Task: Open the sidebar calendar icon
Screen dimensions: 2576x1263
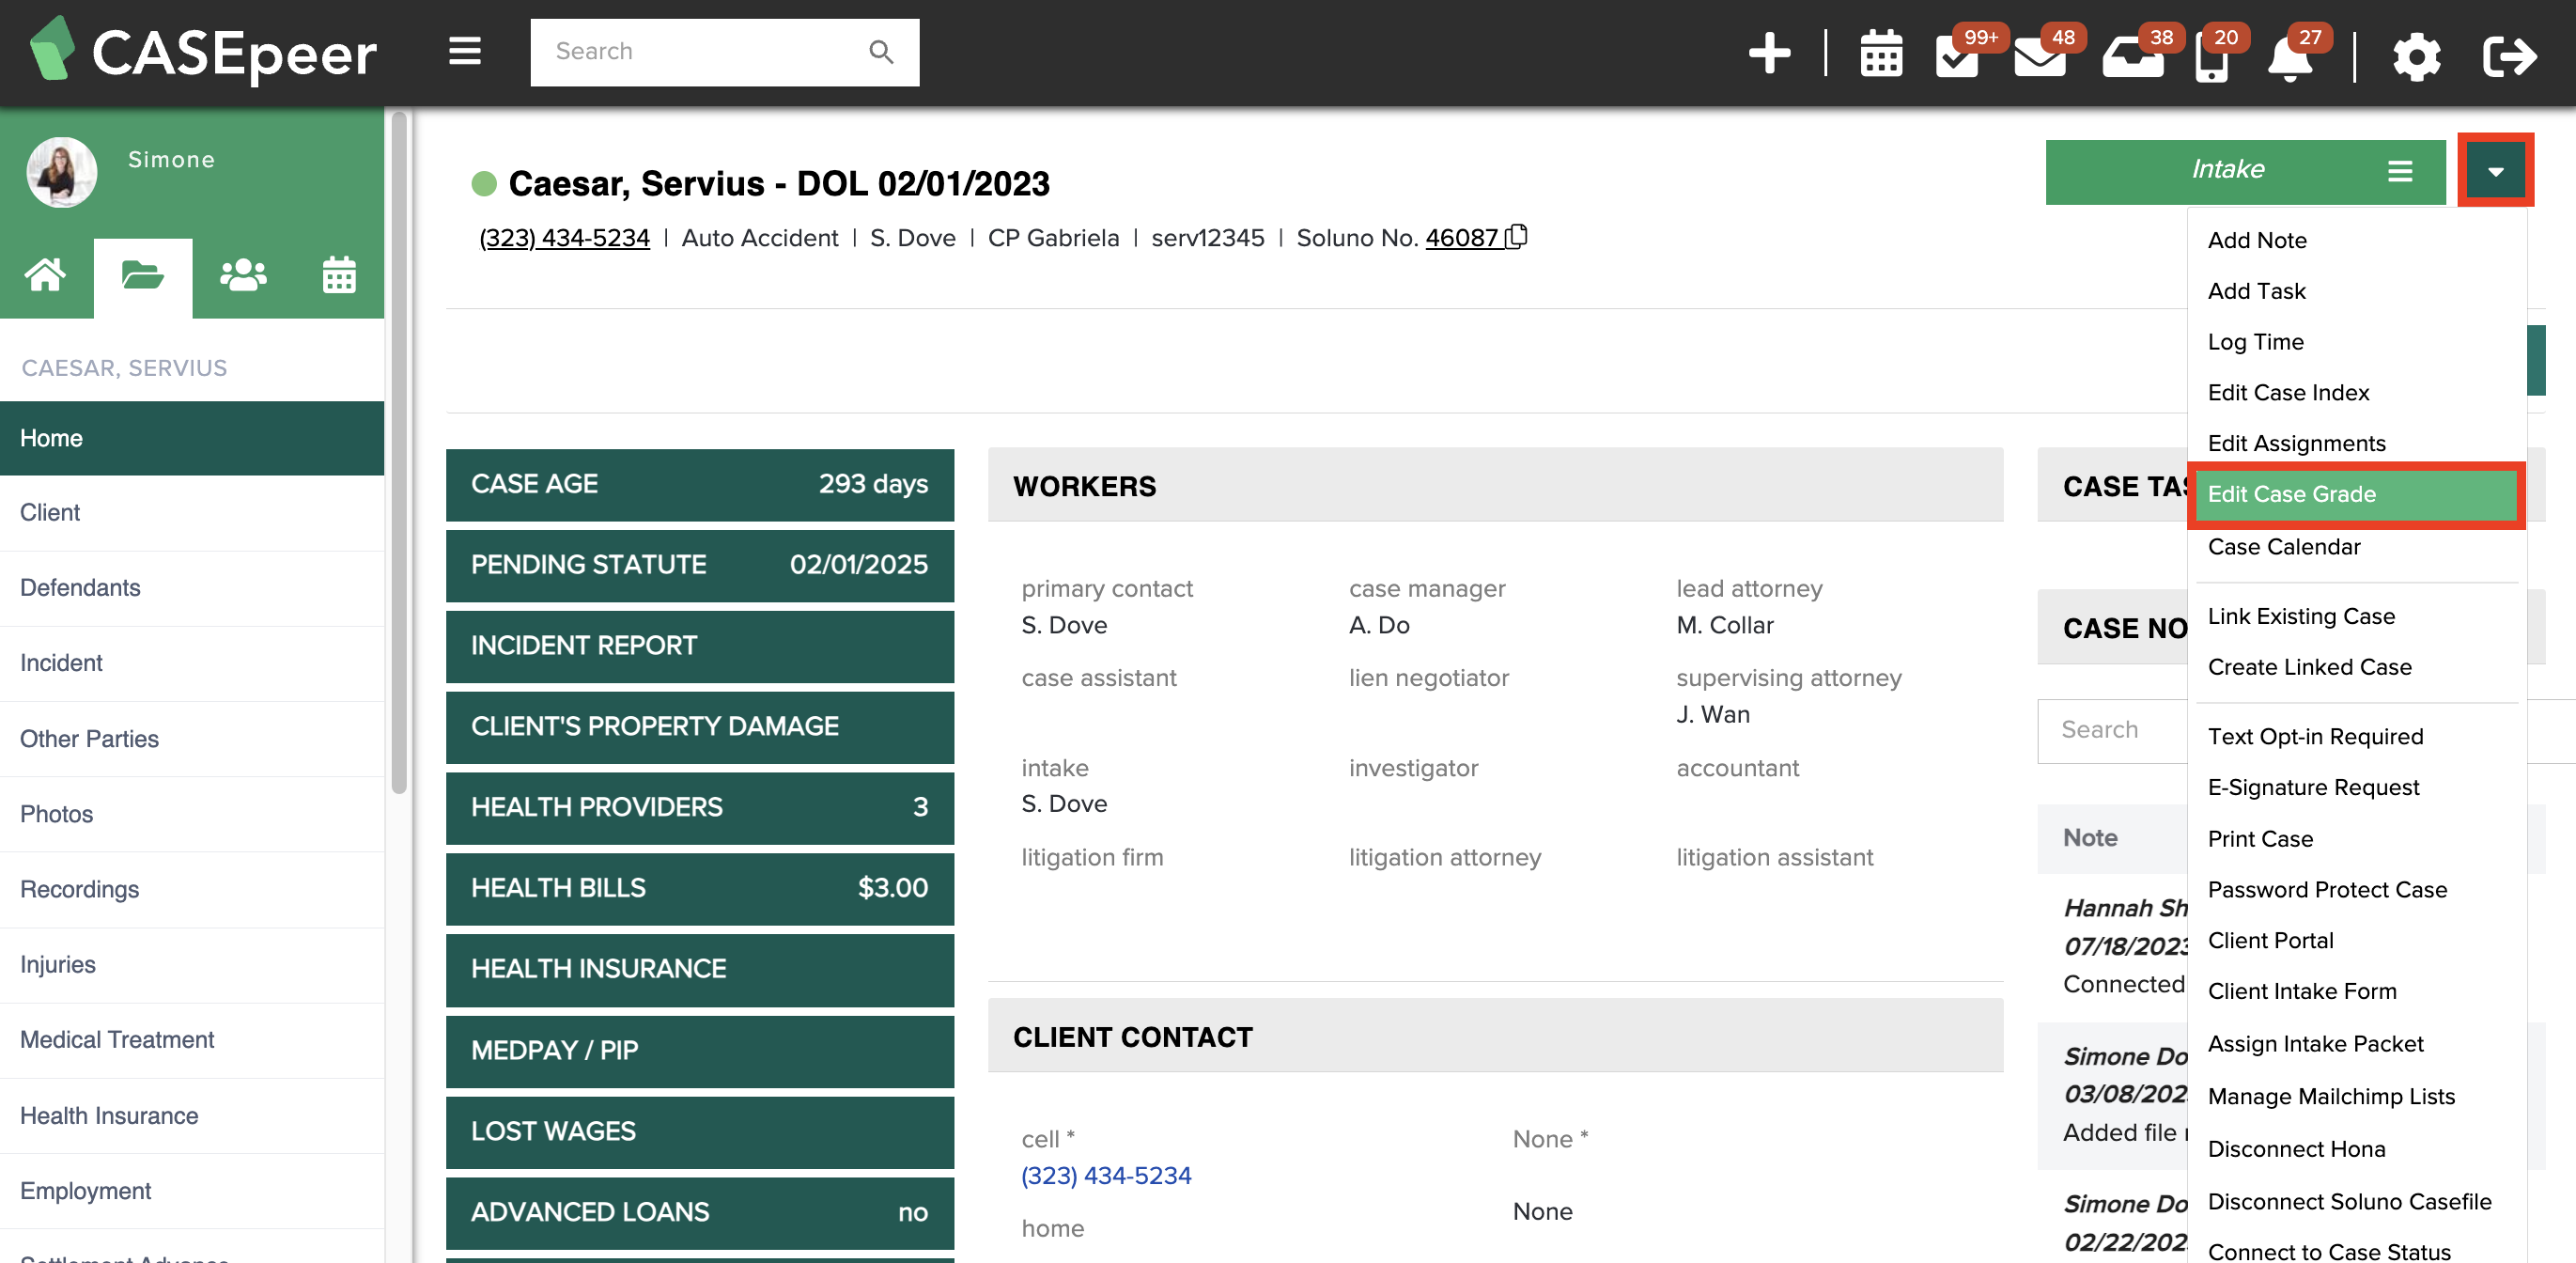Action: coord(339,274)
